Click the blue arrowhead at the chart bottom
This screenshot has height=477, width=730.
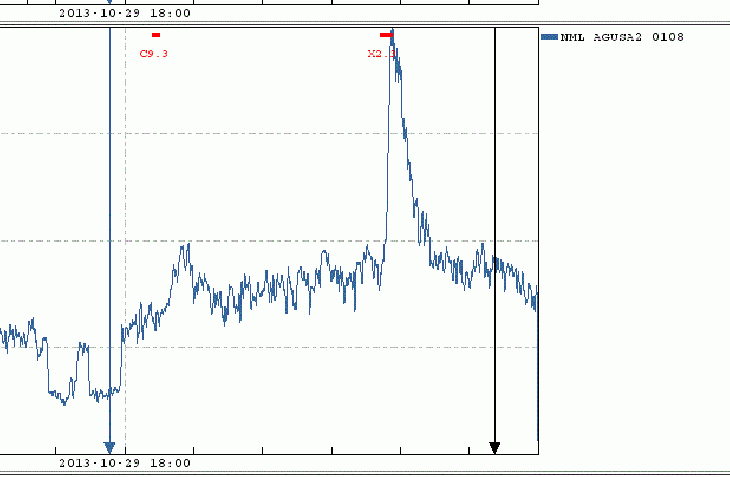[110, 447]
